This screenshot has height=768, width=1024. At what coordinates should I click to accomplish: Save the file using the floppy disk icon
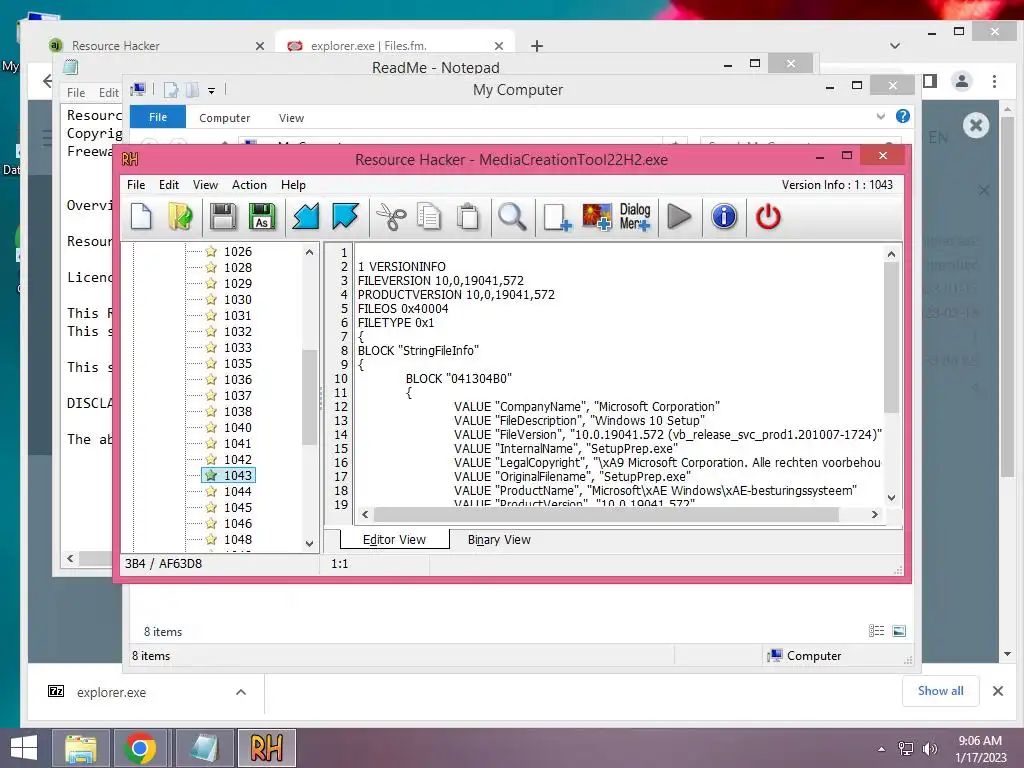[223, 217]
